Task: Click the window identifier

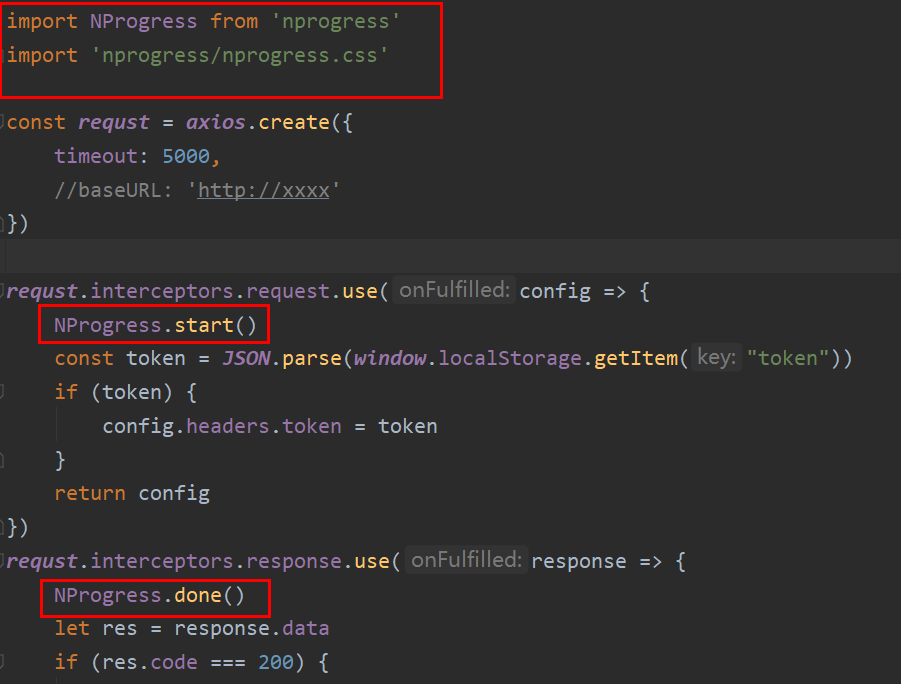Action: [390, 359]
